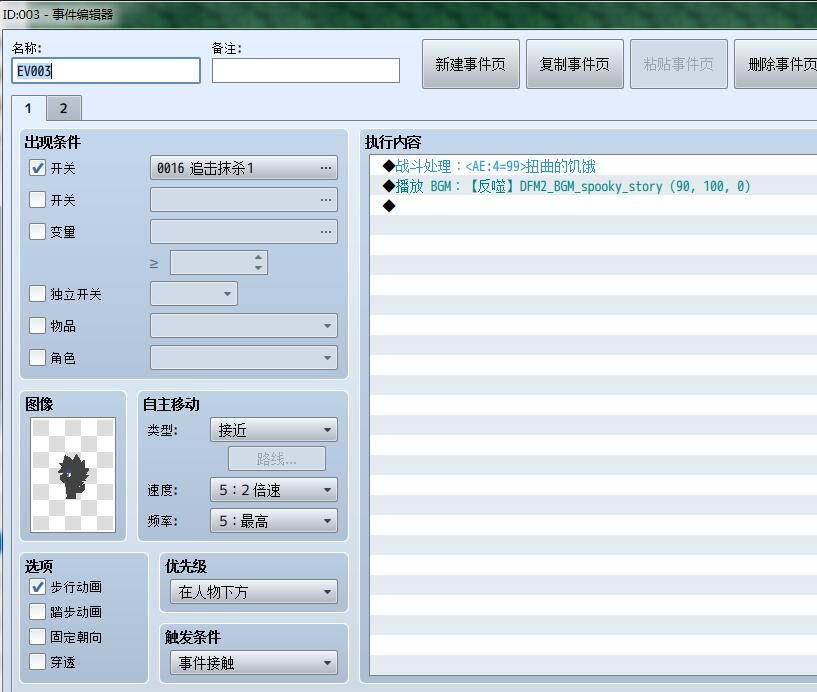Check 穿透 option
Image resolution: width=817 pixels, height=692 pixels.
(x=38, y=662)
